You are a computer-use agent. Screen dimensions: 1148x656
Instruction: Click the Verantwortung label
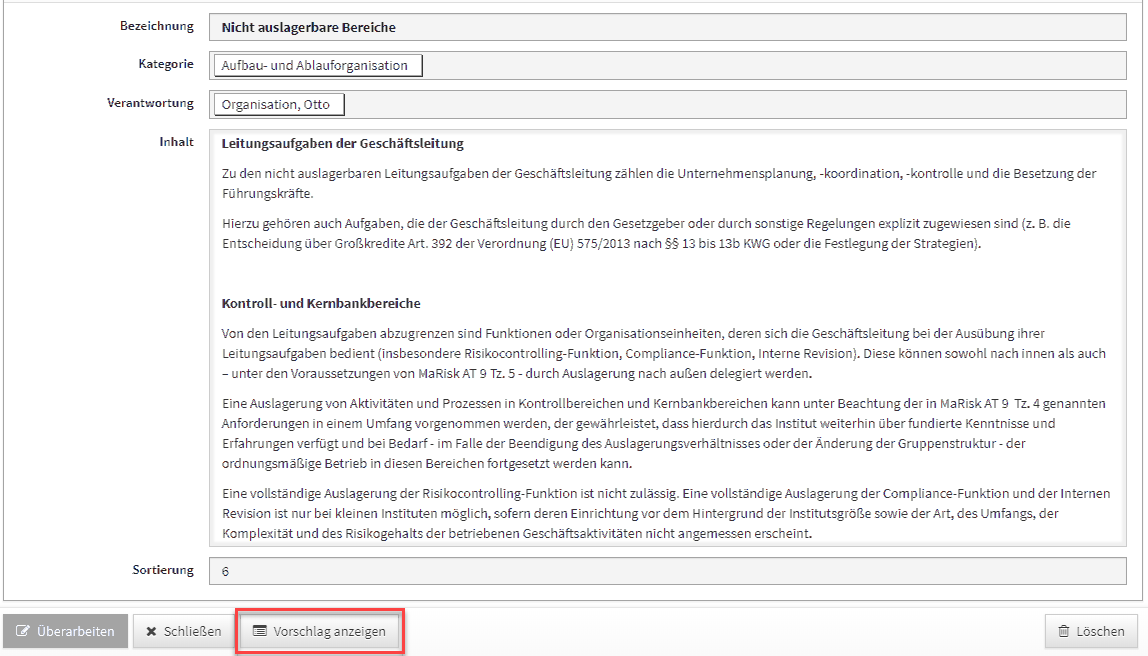150,102
